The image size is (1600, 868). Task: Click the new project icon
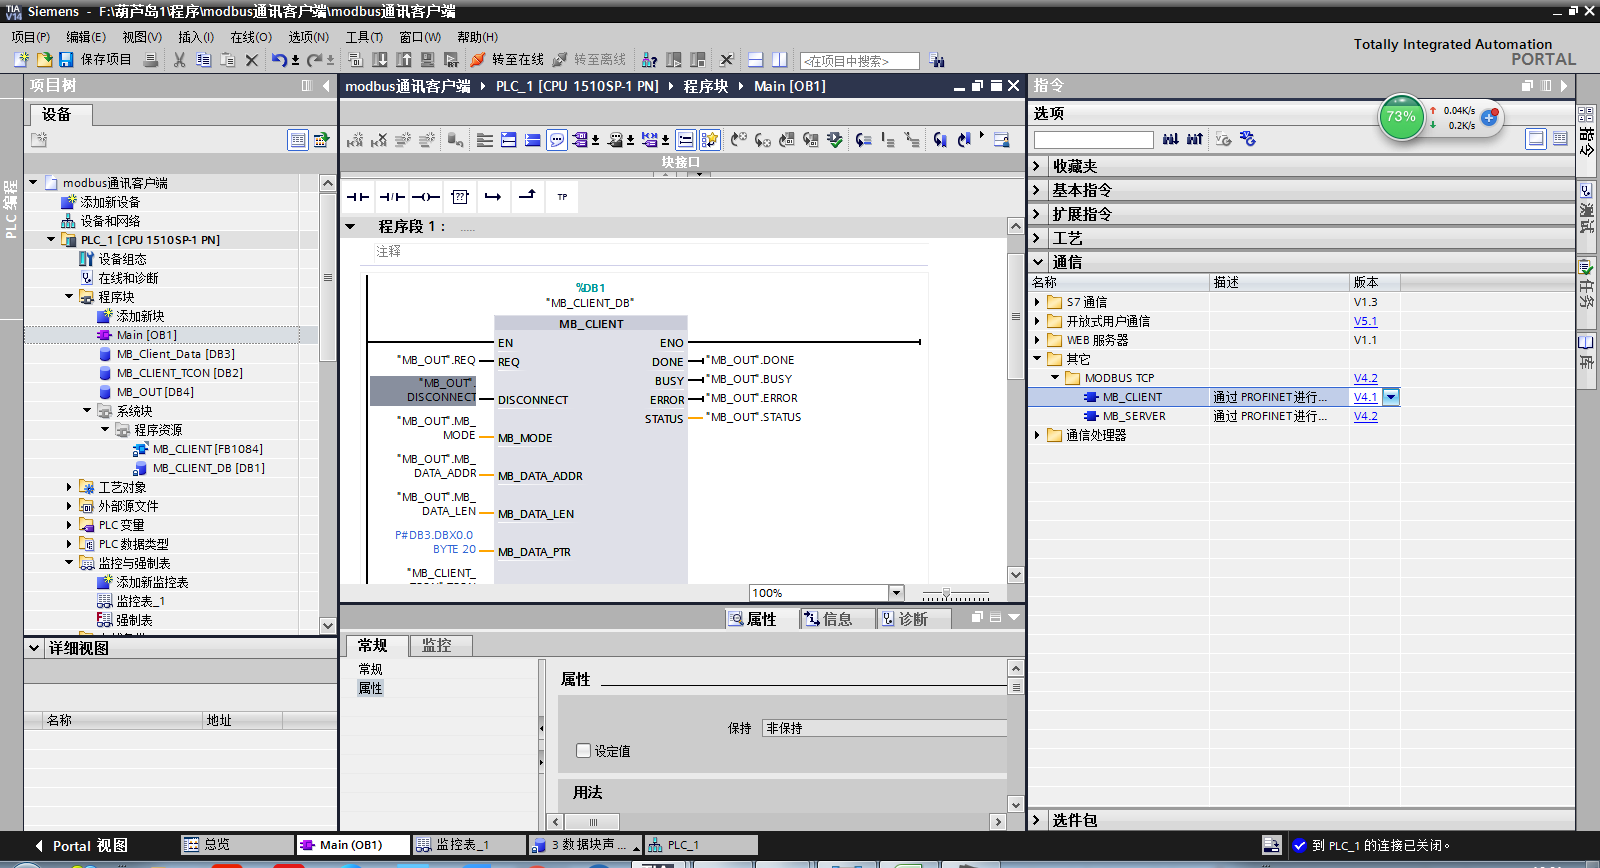[x=21, y=60]
